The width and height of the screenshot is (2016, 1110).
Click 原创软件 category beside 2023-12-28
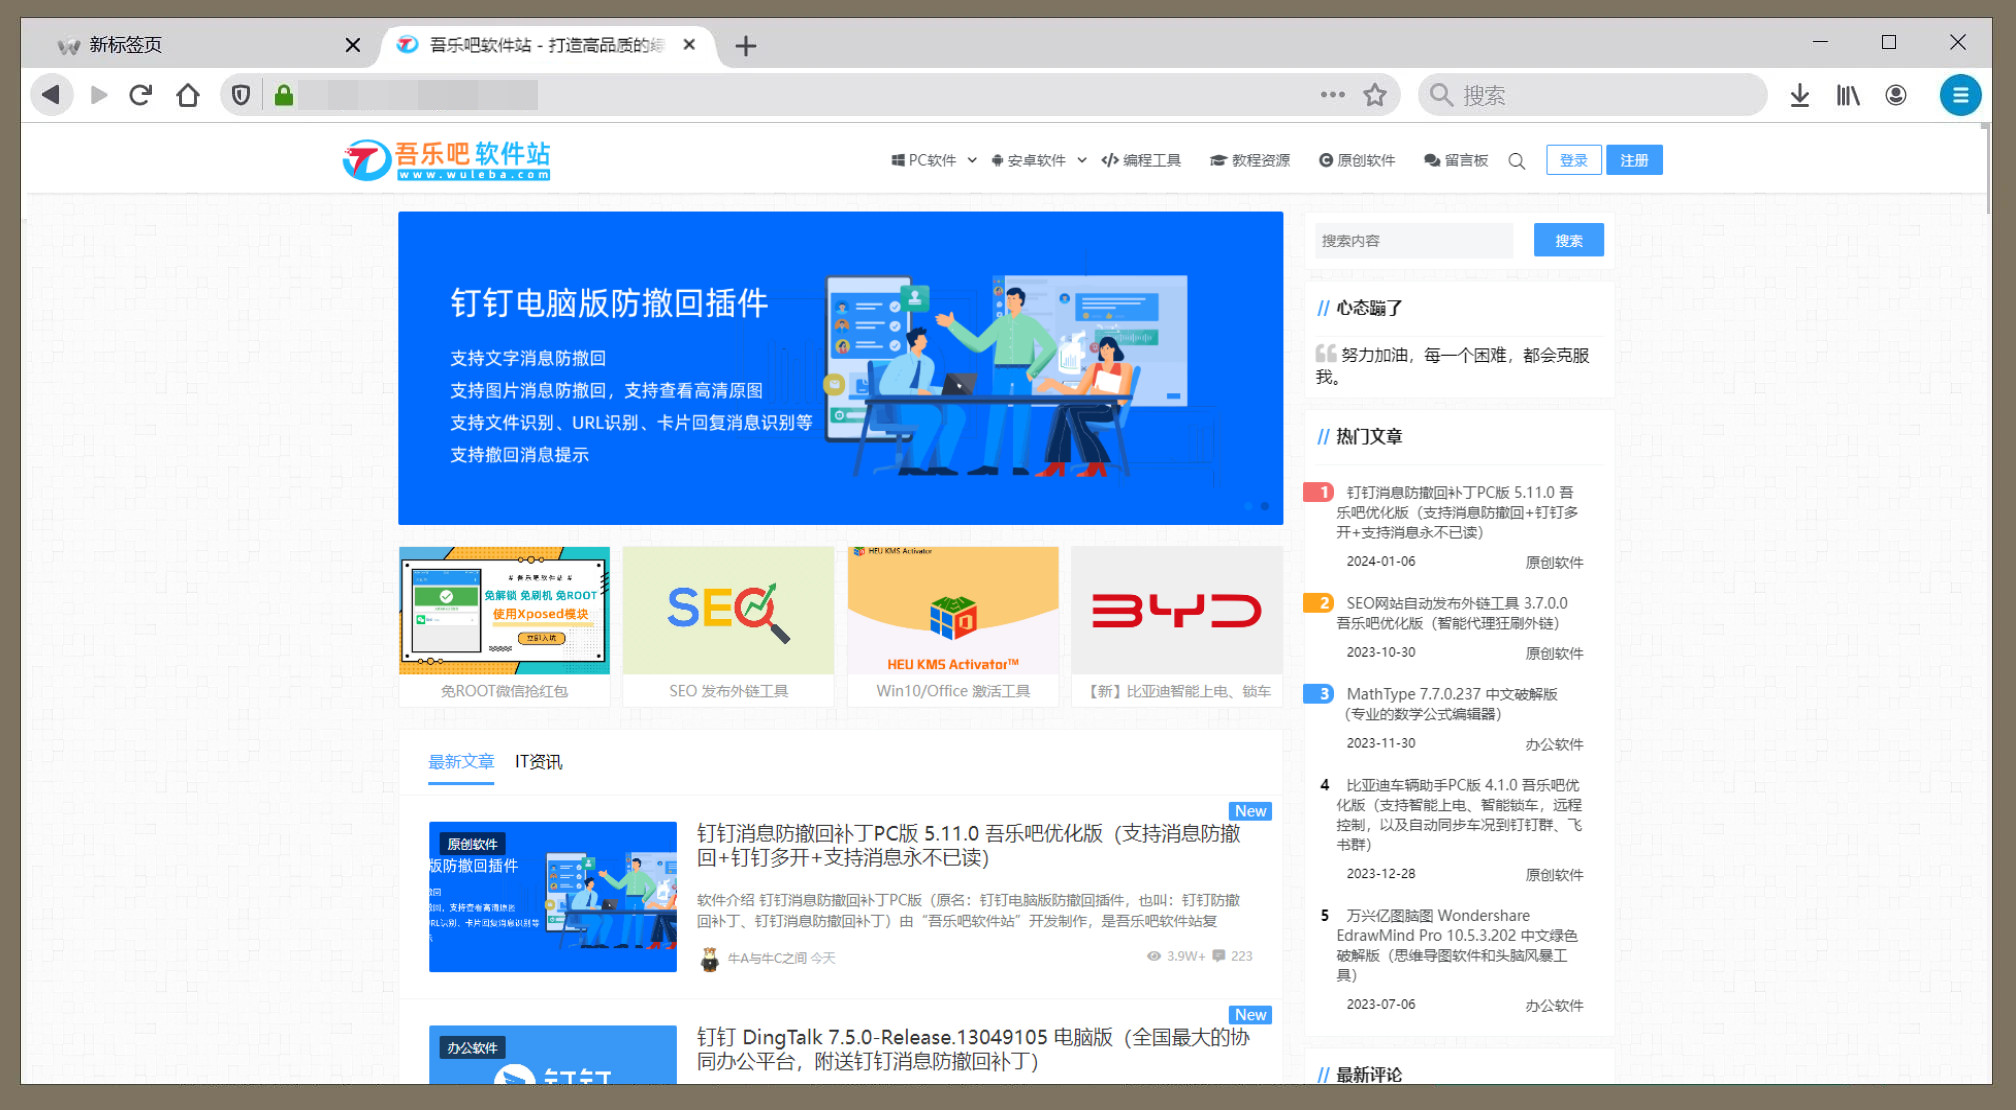click(1554, 874)
